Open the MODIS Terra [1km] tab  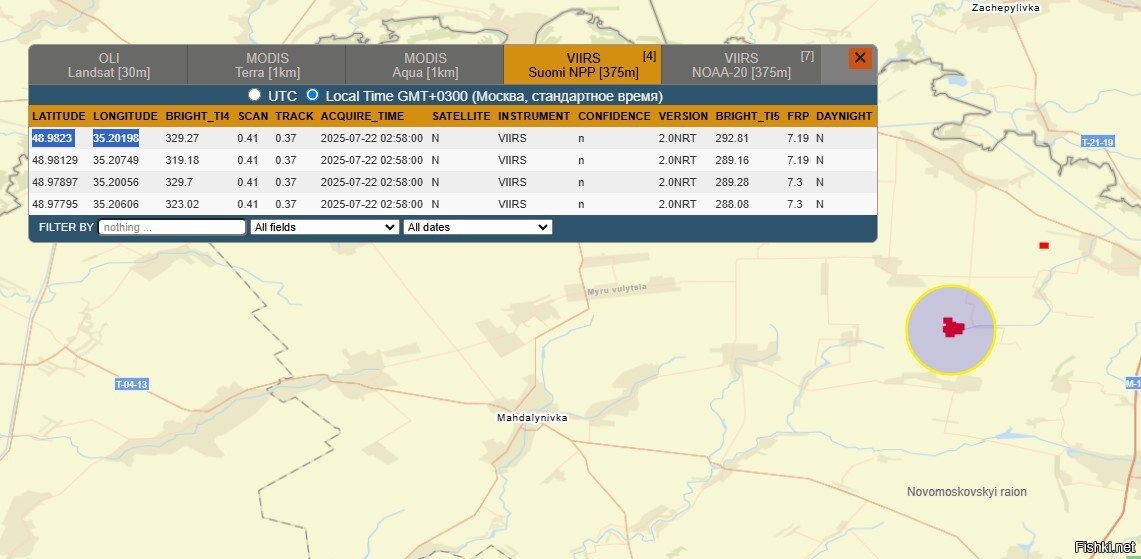point(267,65)
